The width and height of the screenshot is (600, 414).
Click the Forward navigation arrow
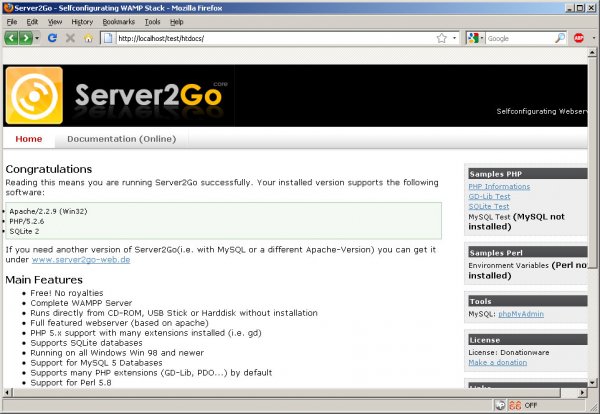tap(26, 38)
